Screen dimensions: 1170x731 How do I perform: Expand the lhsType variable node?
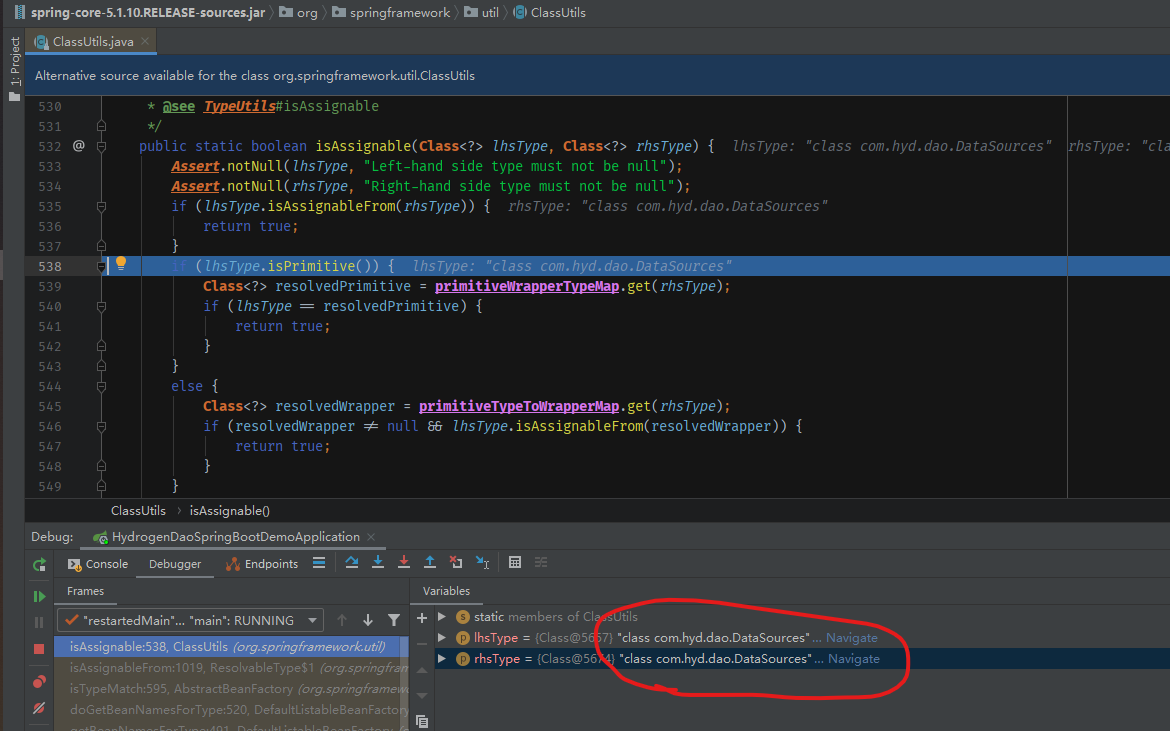pyautogui.click(x=442, y=638)
